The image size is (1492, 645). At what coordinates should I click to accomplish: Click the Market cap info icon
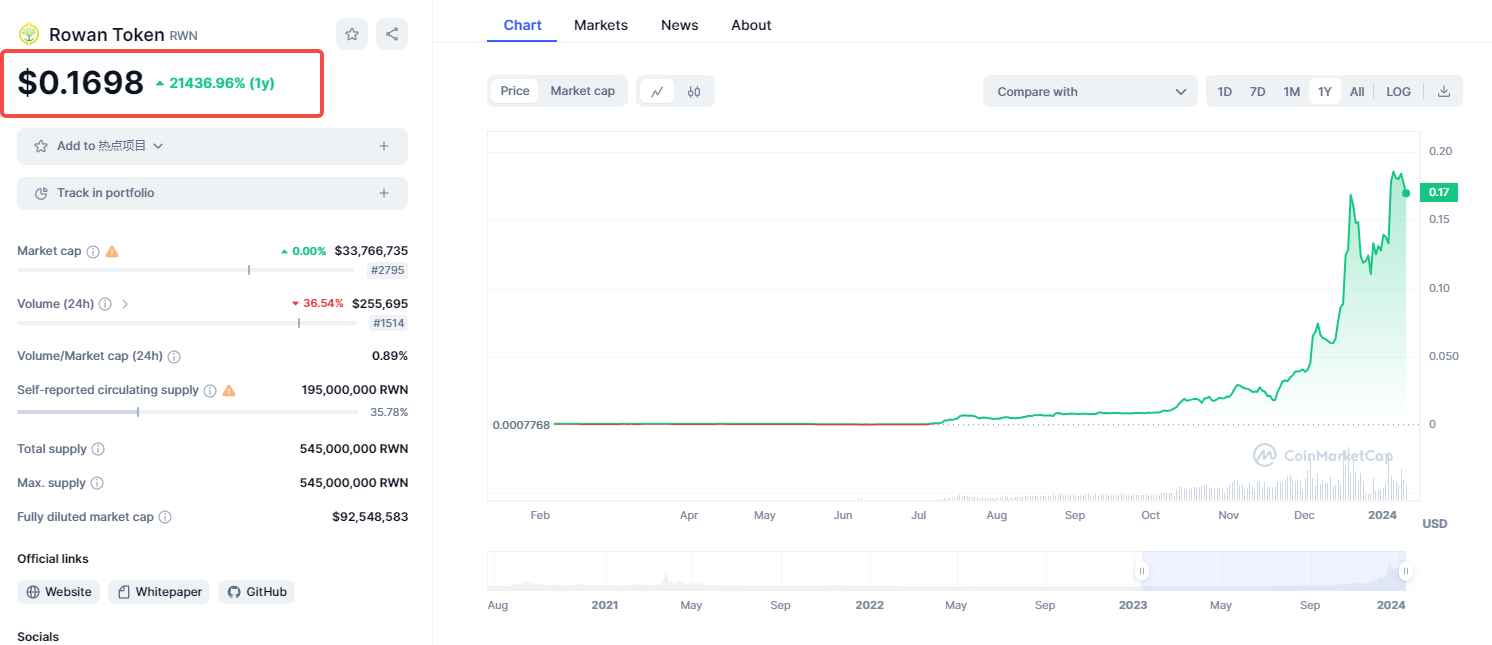(93, 252)
